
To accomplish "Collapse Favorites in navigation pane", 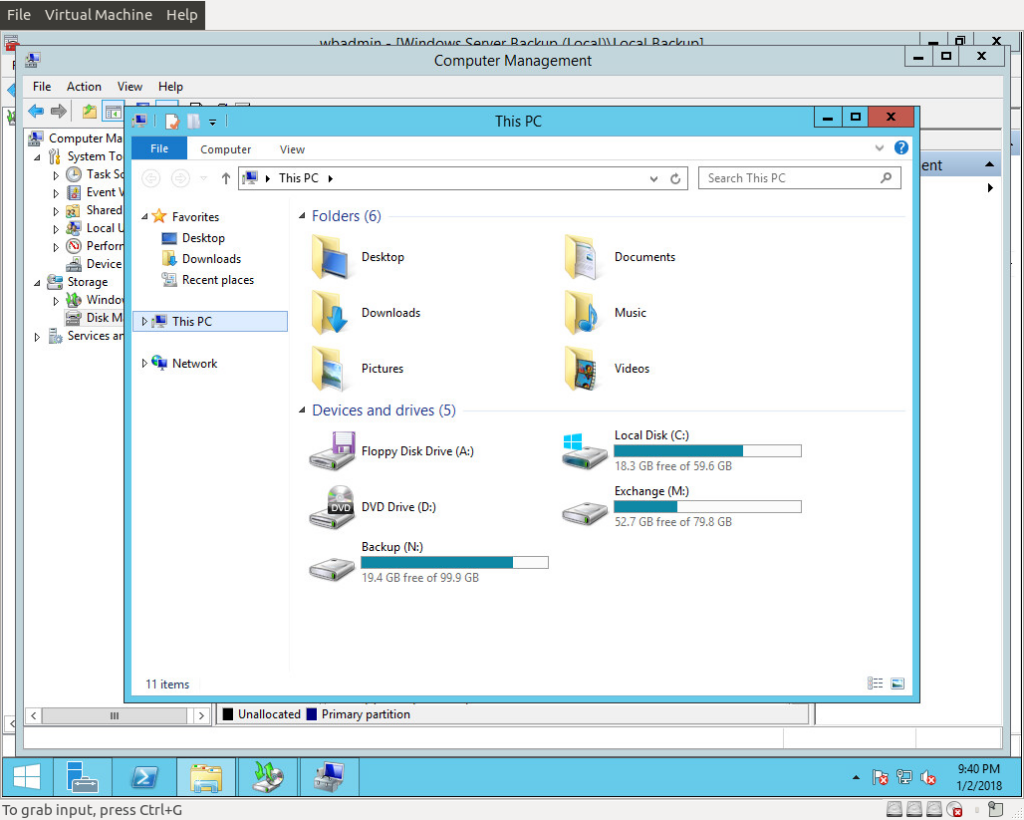I will 144,217.
